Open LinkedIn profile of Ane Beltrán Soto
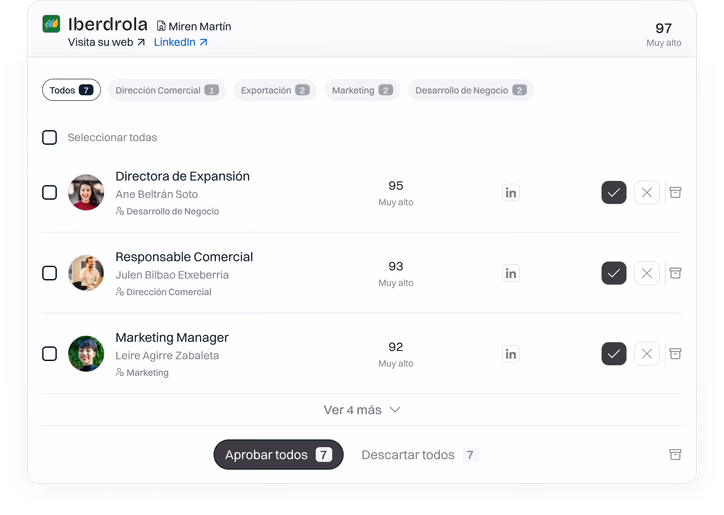 pyautogui.click(x=511, y=193)
